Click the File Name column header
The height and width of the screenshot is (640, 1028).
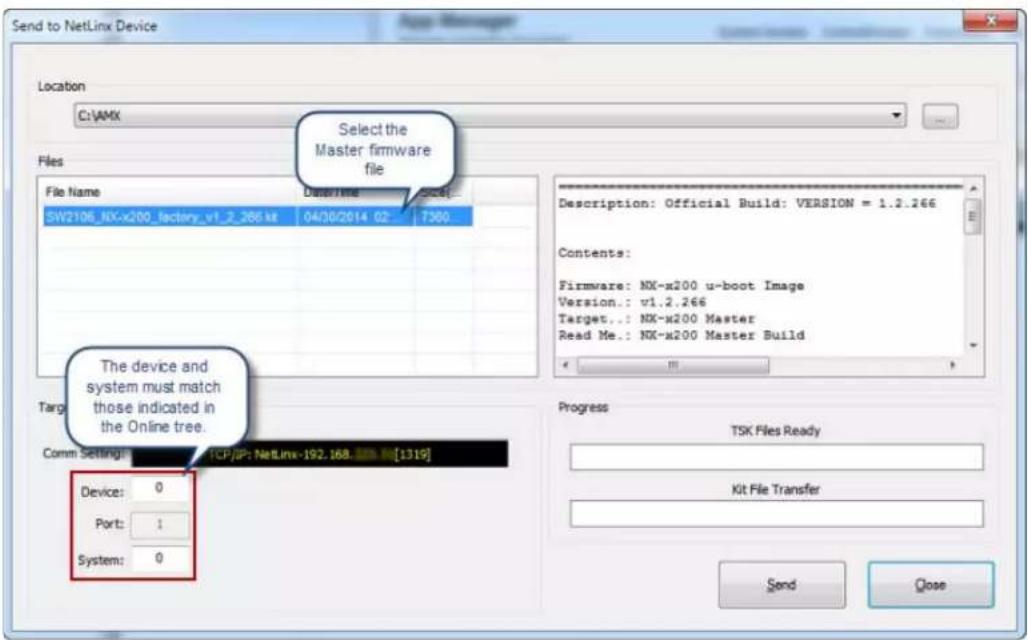pos(169,192)
